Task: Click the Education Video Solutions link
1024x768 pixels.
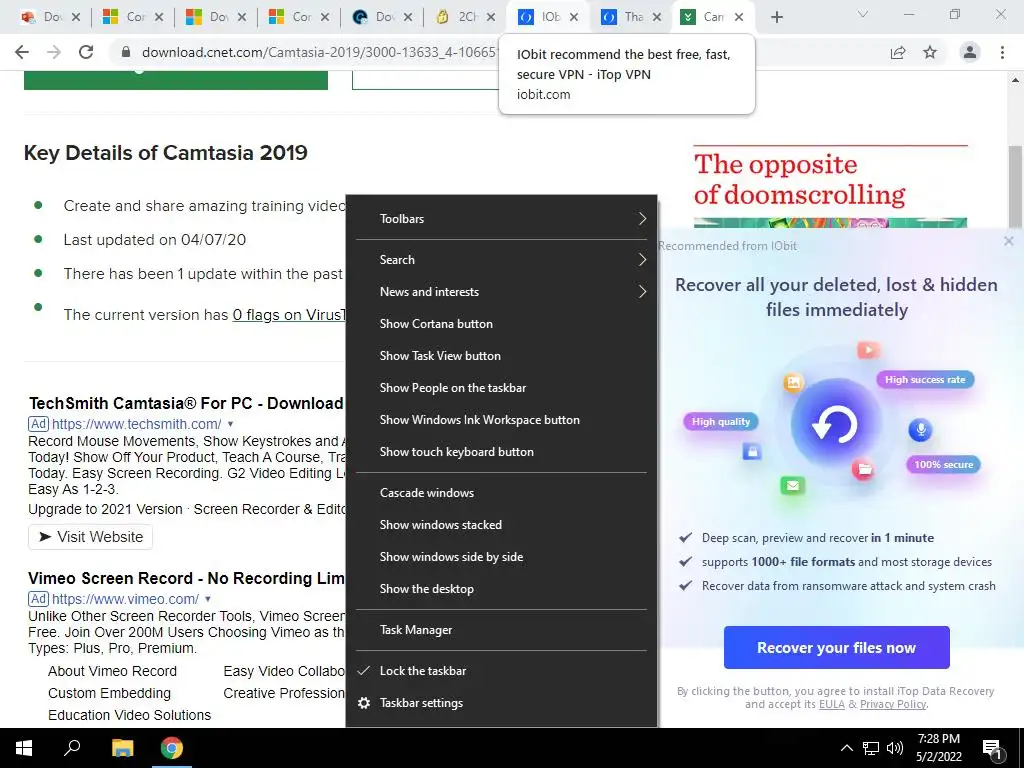Action: point(129,715)
